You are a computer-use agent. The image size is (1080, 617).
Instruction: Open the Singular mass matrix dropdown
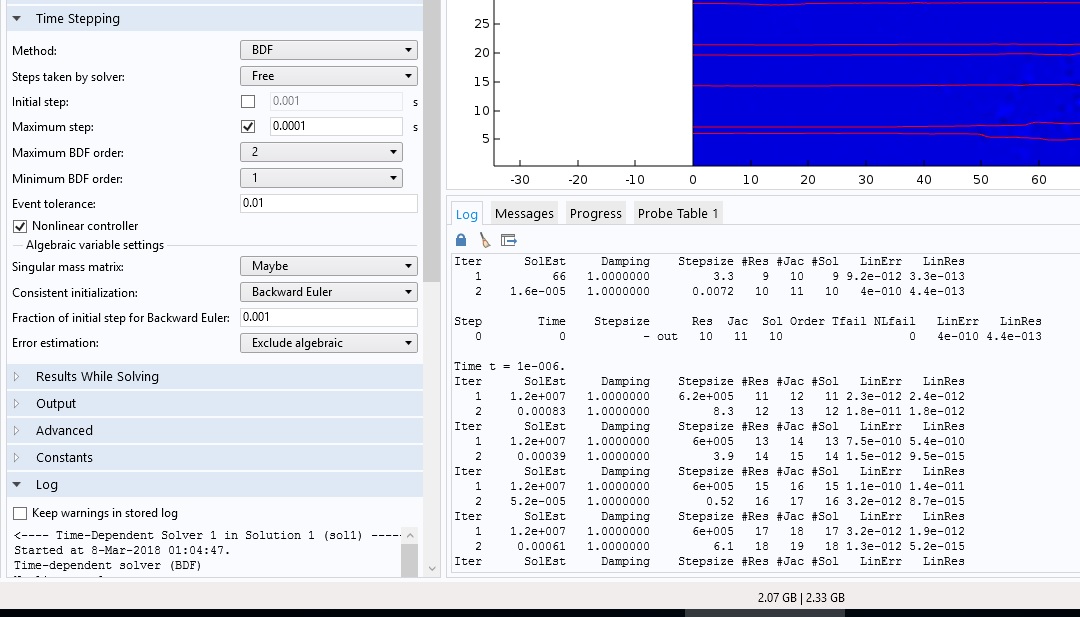[328, 266]
